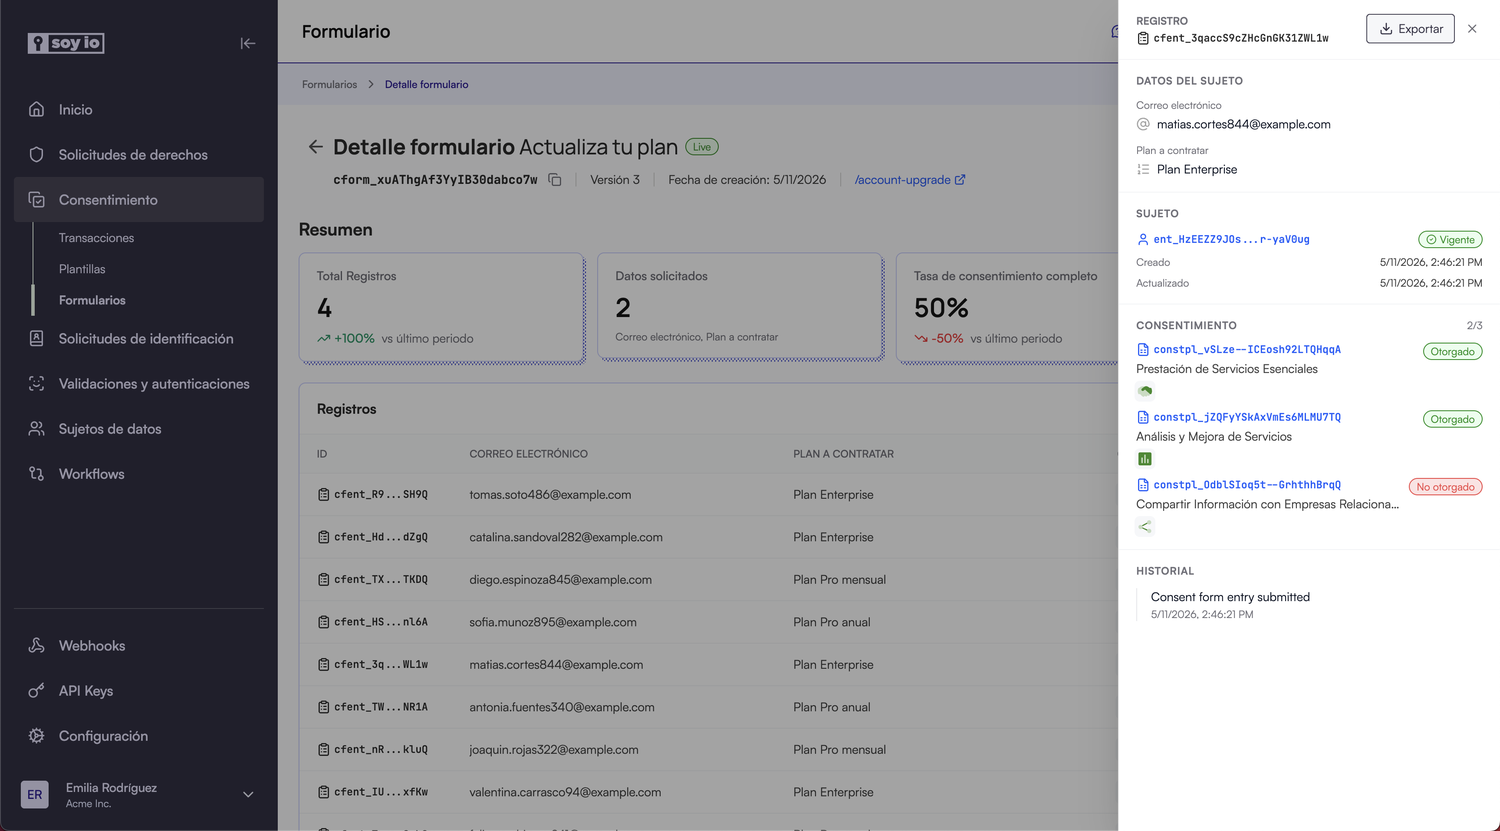The height and width of the screenshot is (831, 1500).
Task: Click the CORREO ELECTRÓNICO column header
Action: (x=528, y=454)
